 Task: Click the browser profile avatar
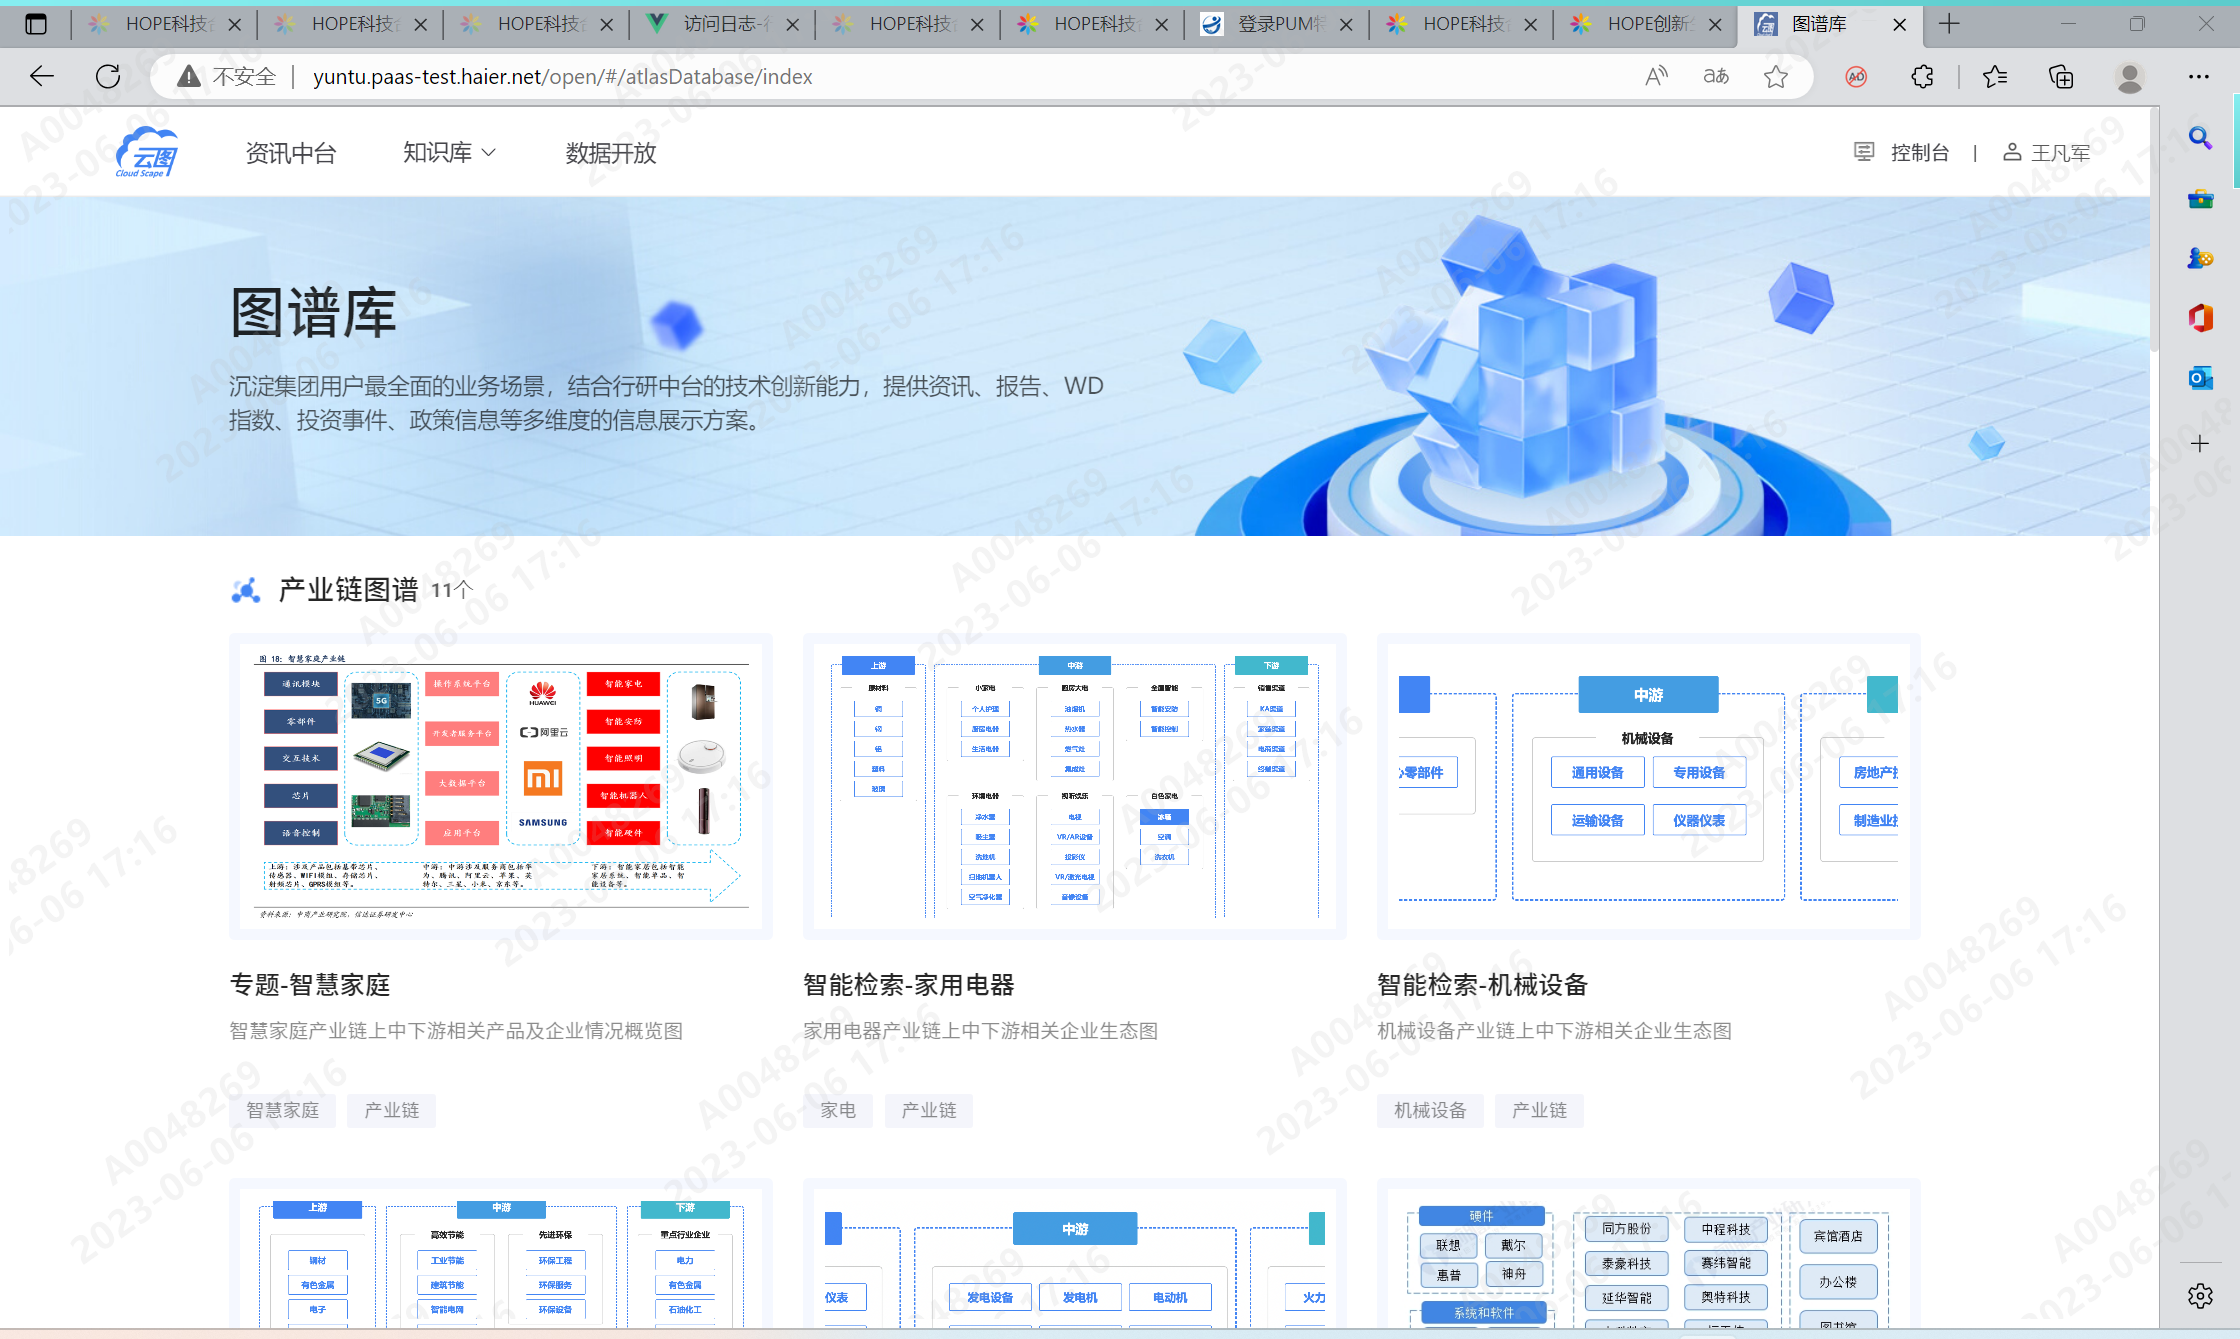point(2129,76)
